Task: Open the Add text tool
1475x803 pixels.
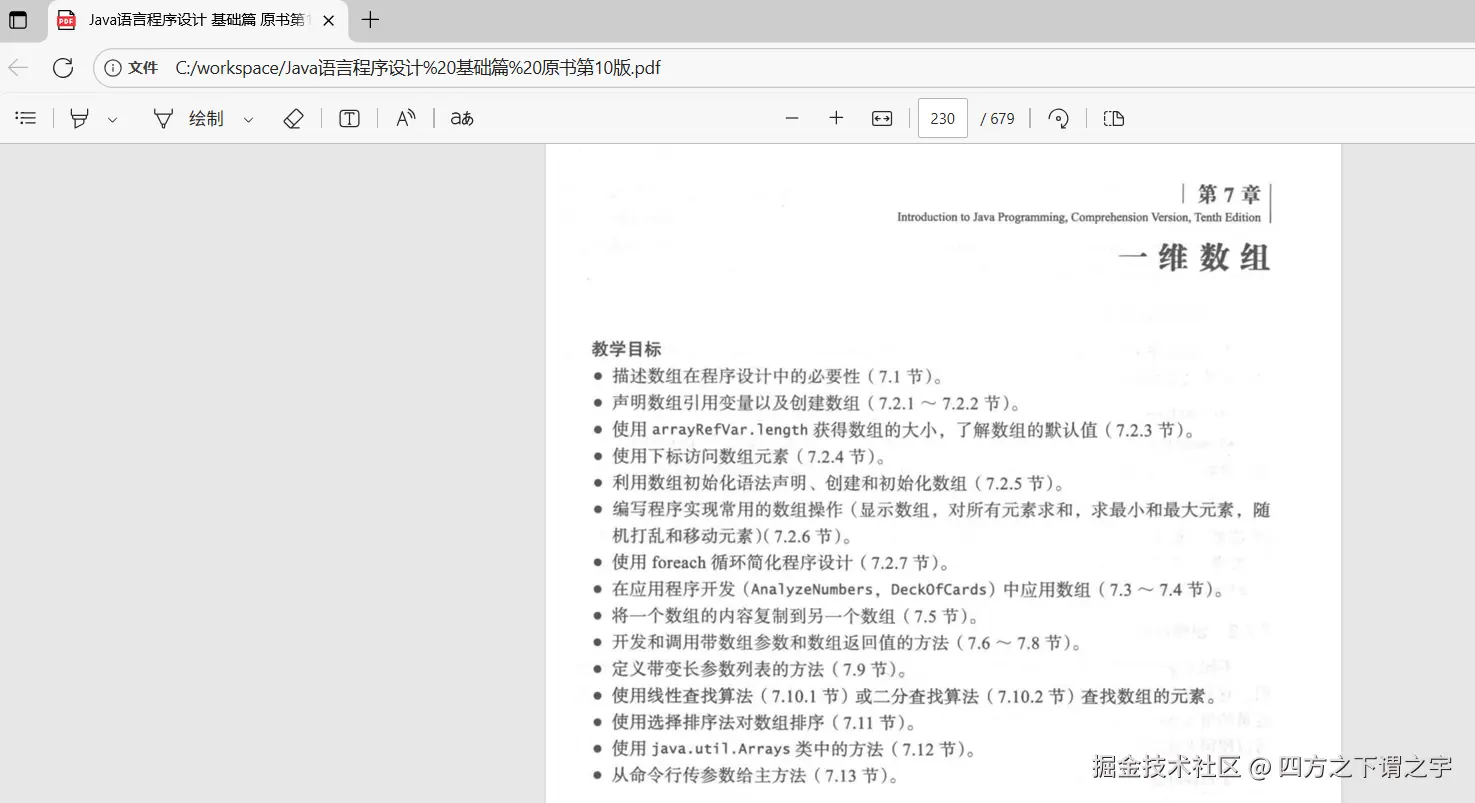Action: pos(349,118)
